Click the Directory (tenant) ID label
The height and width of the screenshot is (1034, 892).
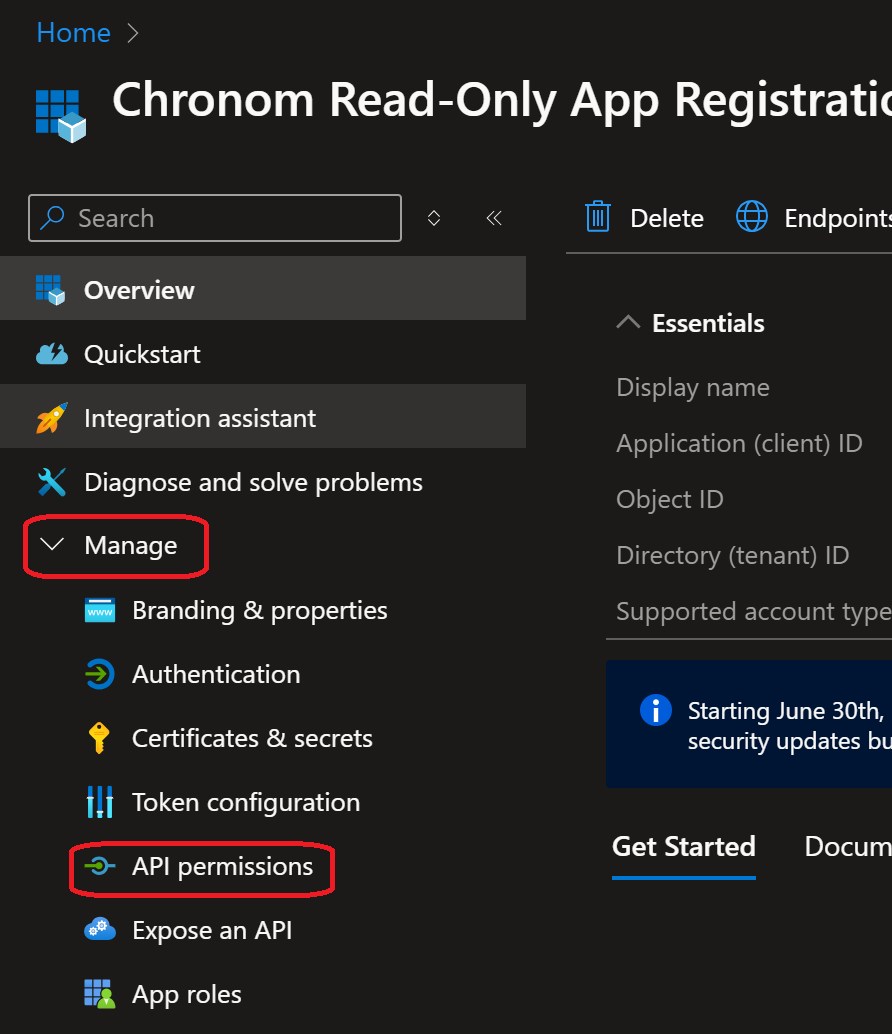pyautogui.click(x=732, y=556)
